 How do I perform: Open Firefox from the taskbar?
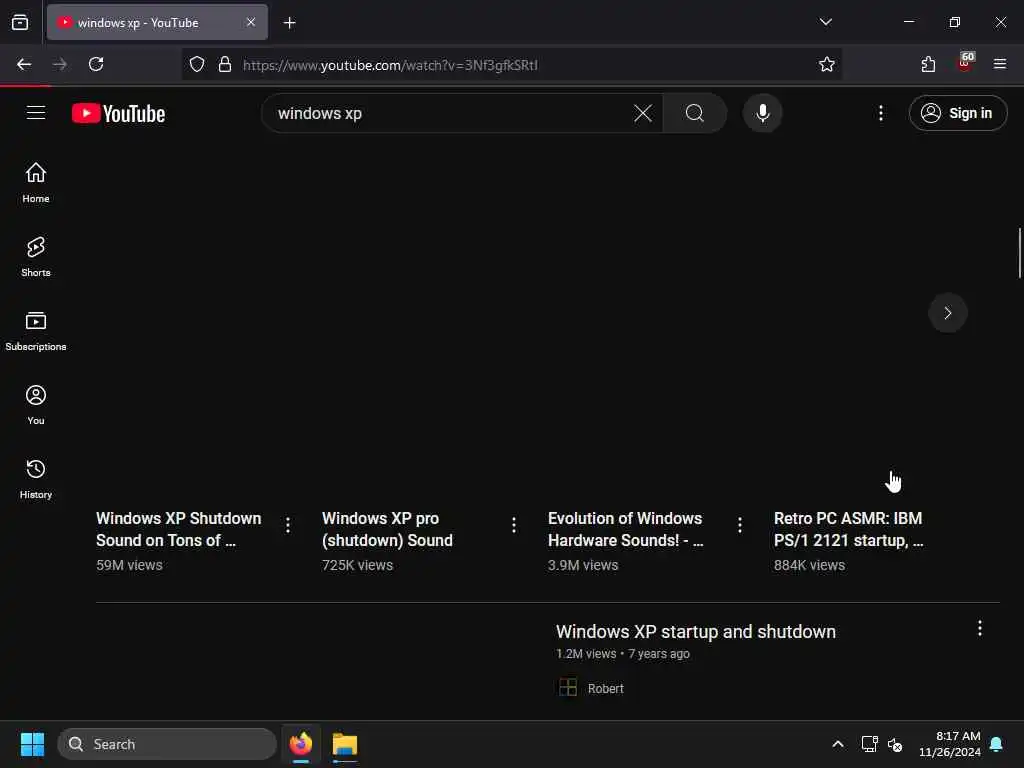(301, 744)
